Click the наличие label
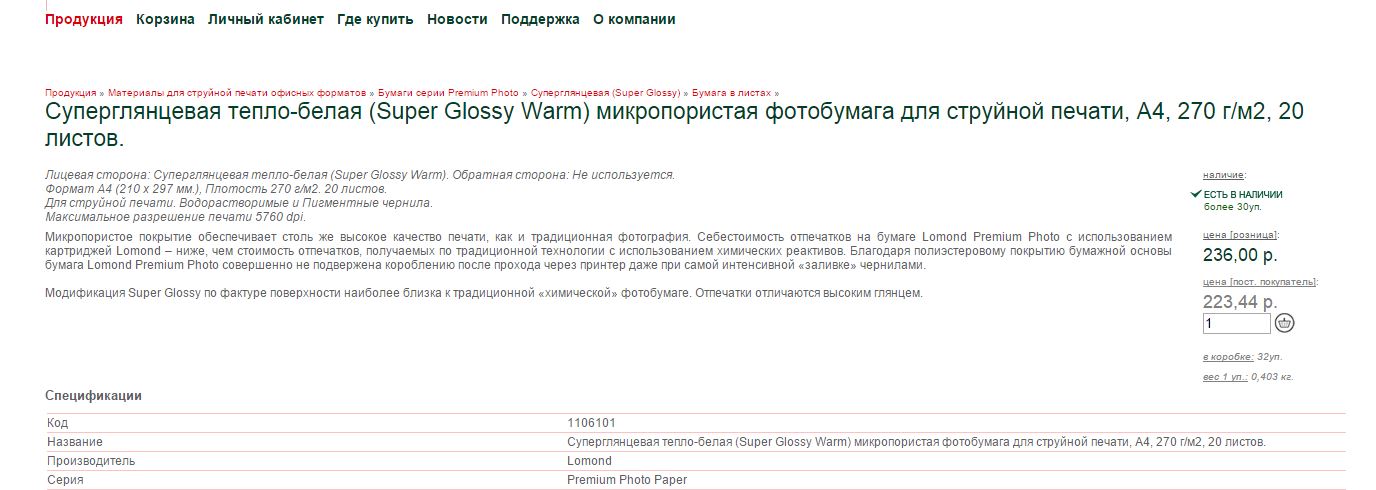The width and height of the screenshot is (1376, 490). click(1224, 175)
